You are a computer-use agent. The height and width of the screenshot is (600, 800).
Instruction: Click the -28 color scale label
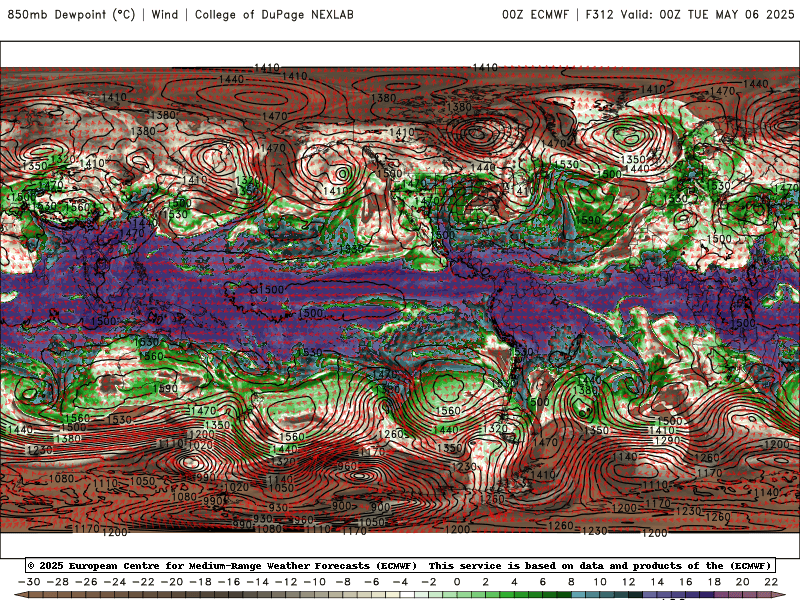click(x=58, y=582)
